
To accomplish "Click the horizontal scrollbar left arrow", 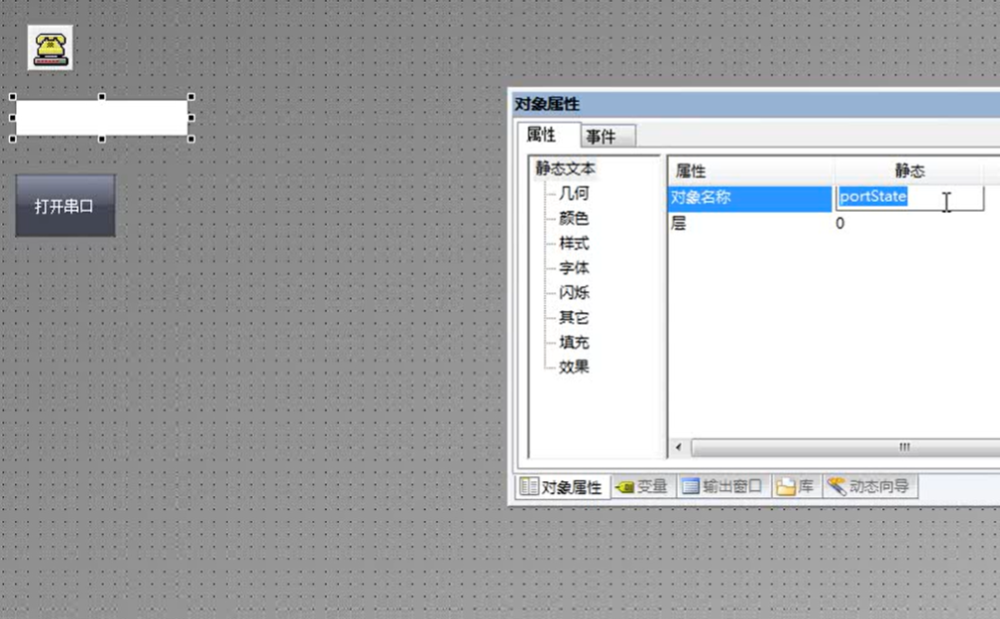I will pos(679,447).
